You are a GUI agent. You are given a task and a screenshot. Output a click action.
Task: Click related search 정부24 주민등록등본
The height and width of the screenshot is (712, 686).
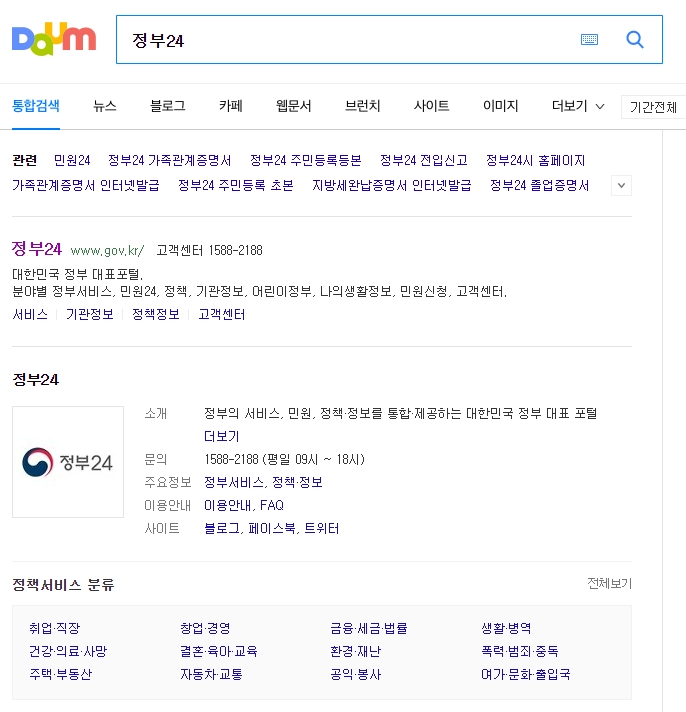click(x=306, y=160)
